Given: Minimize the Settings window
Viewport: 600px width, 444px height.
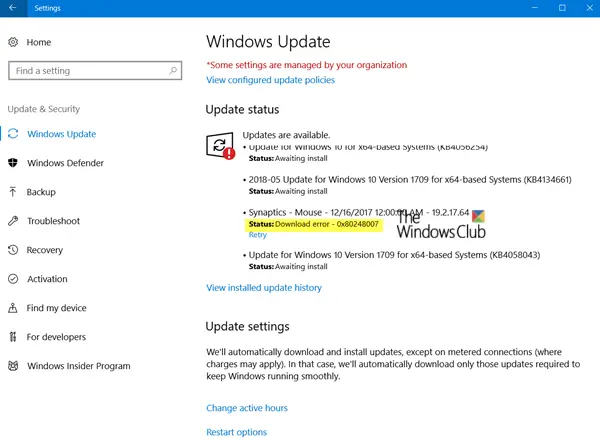Looking at the screenshot, I should 535,8.
